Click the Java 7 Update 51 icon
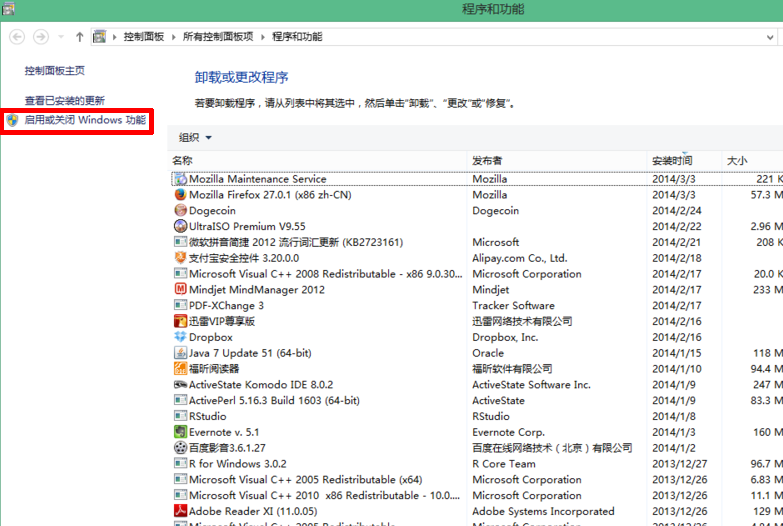783x526 pixels. click(x=180, y=353)
